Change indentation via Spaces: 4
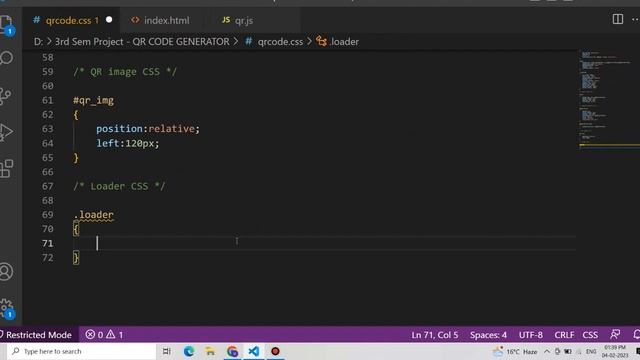The width and height of the screenshot is (640, 360). pyautogui.click(x=488, y=335)
